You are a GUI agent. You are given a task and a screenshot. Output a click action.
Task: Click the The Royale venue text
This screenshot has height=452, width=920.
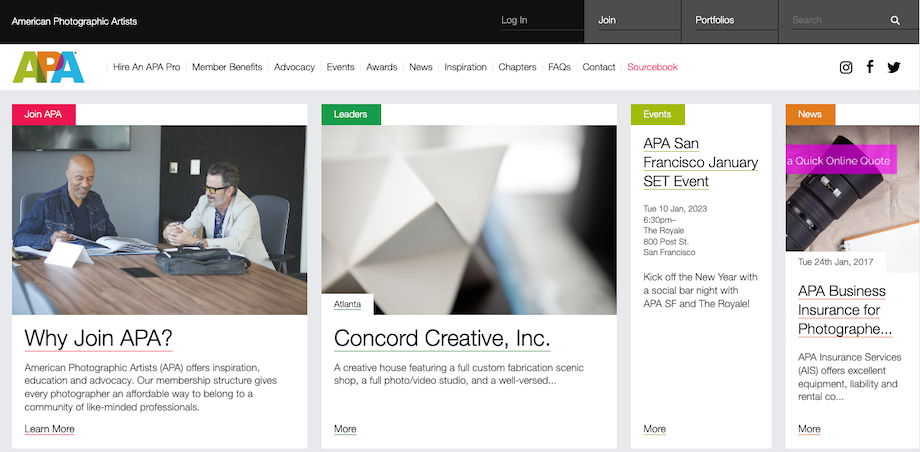click(664, 231)
